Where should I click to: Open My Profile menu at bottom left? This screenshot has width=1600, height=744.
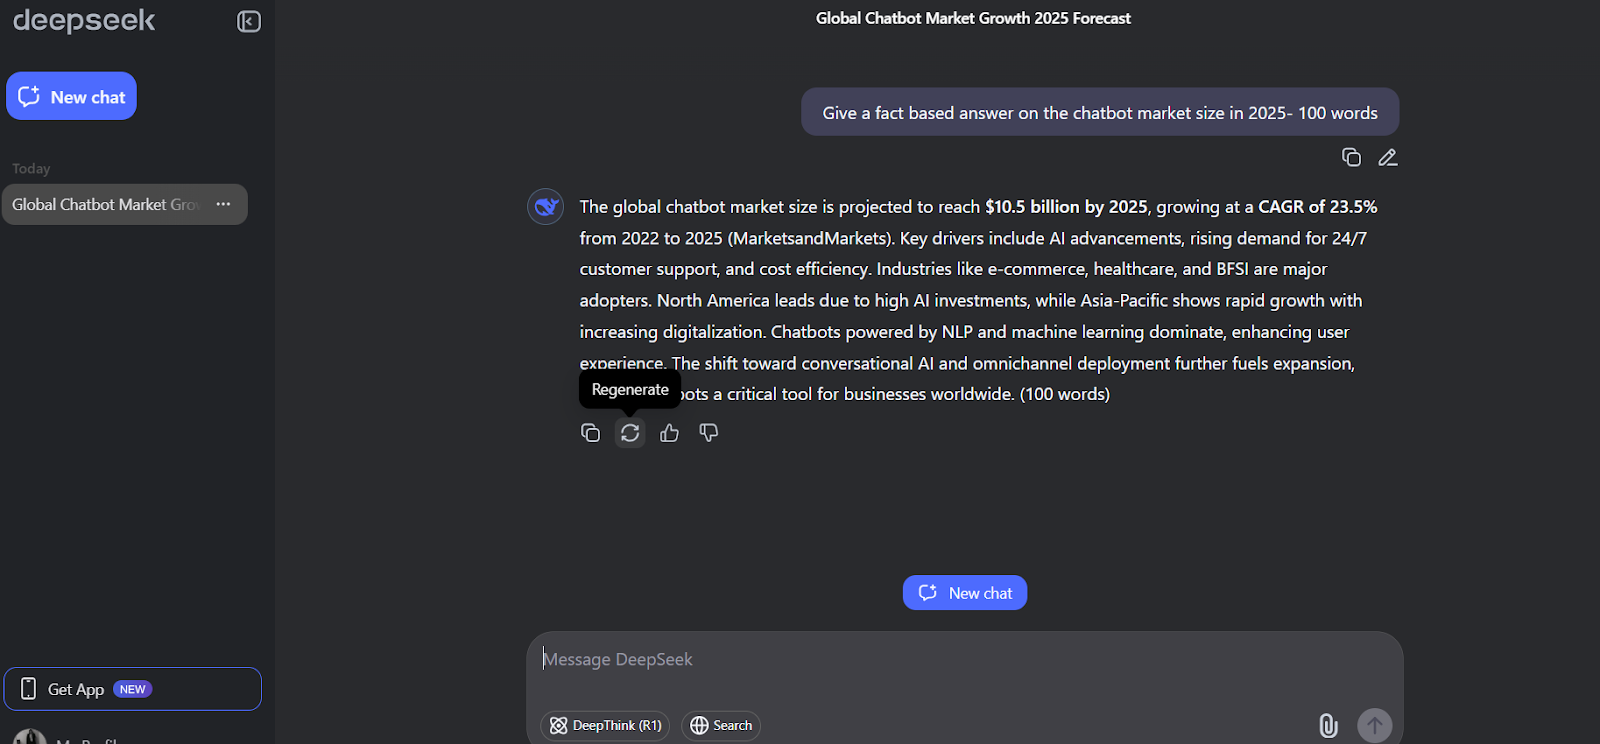[x=80, y=740]
